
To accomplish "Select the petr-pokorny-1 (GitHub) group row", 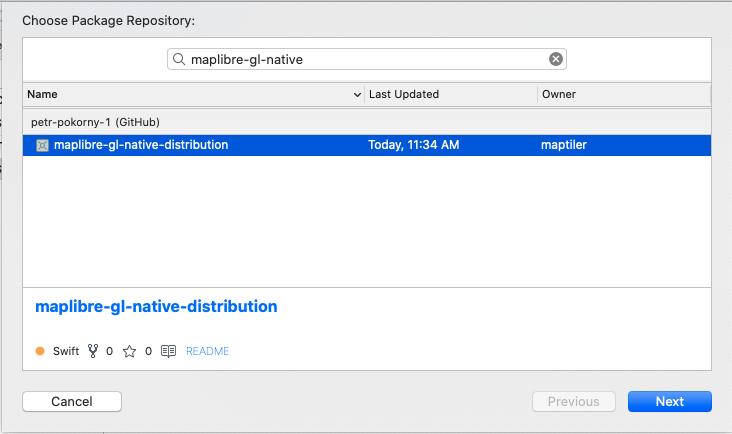I will click(x=367, y=122).
